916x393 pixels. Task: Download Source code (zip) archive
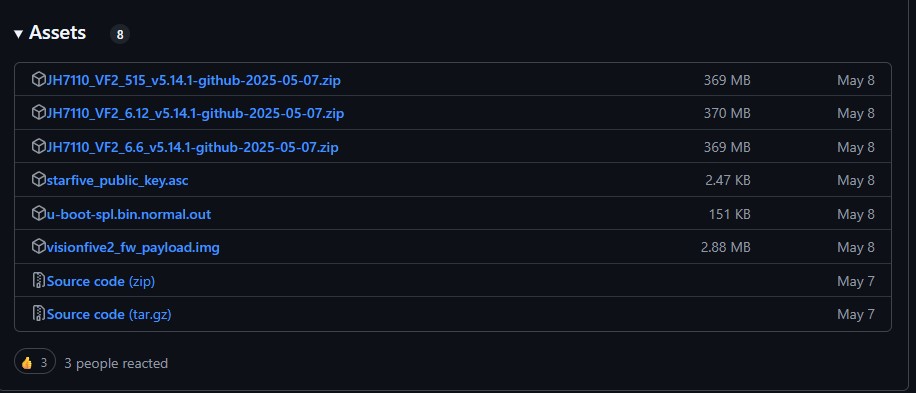100,281
